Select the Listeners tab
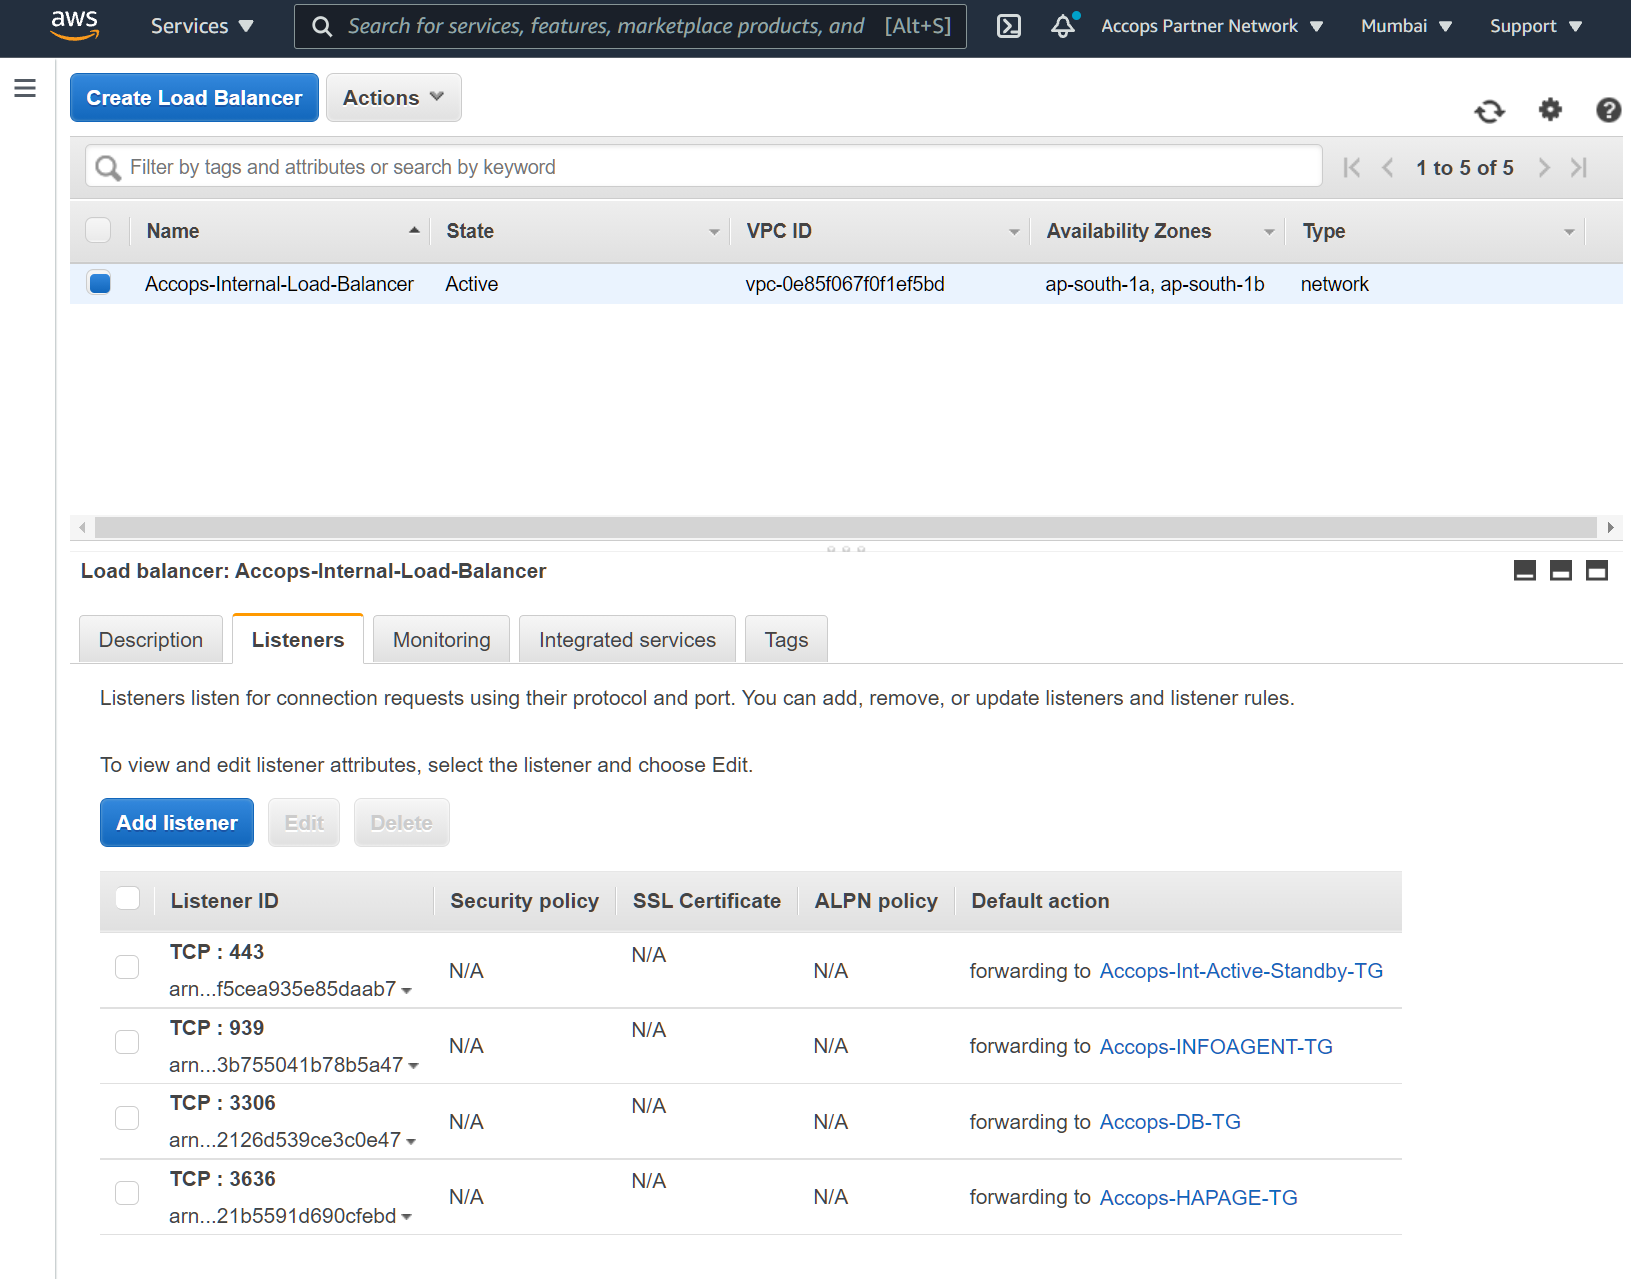The width and height of the screenshot is (1631, 1279). point(298,640)
